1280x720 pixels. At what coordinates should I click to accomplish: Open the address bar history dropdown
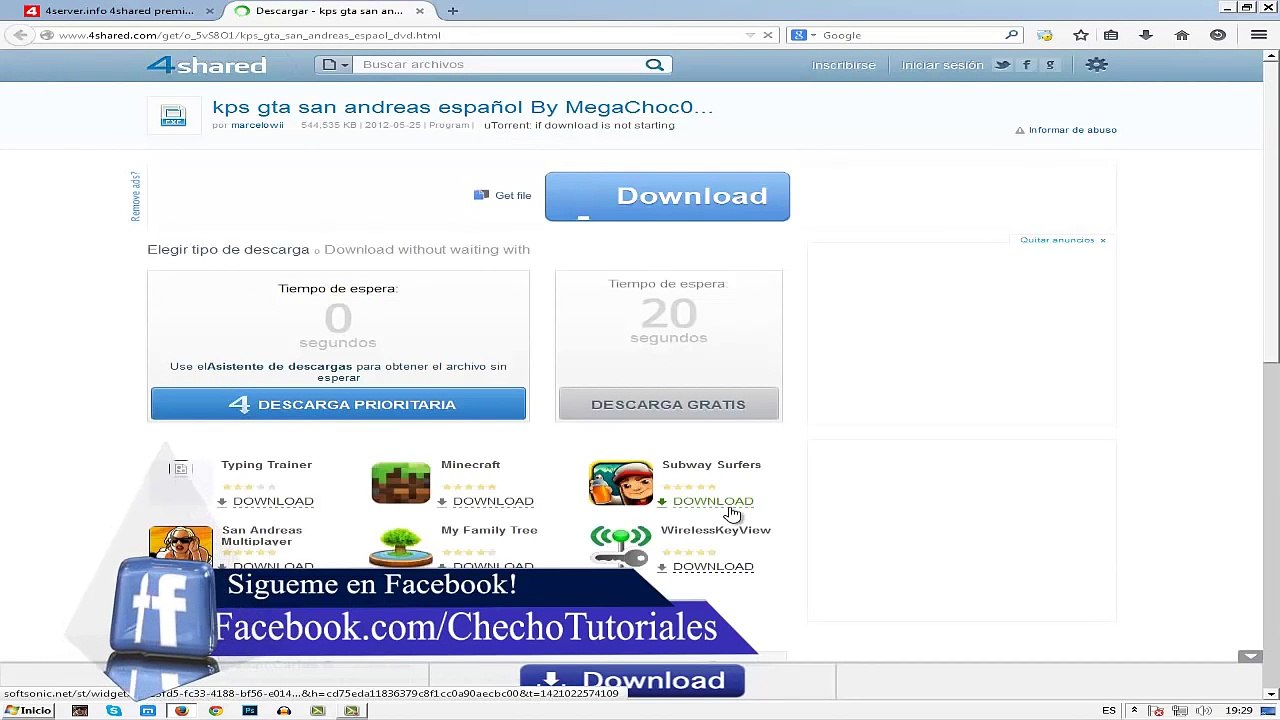click(x=750, y=36)
